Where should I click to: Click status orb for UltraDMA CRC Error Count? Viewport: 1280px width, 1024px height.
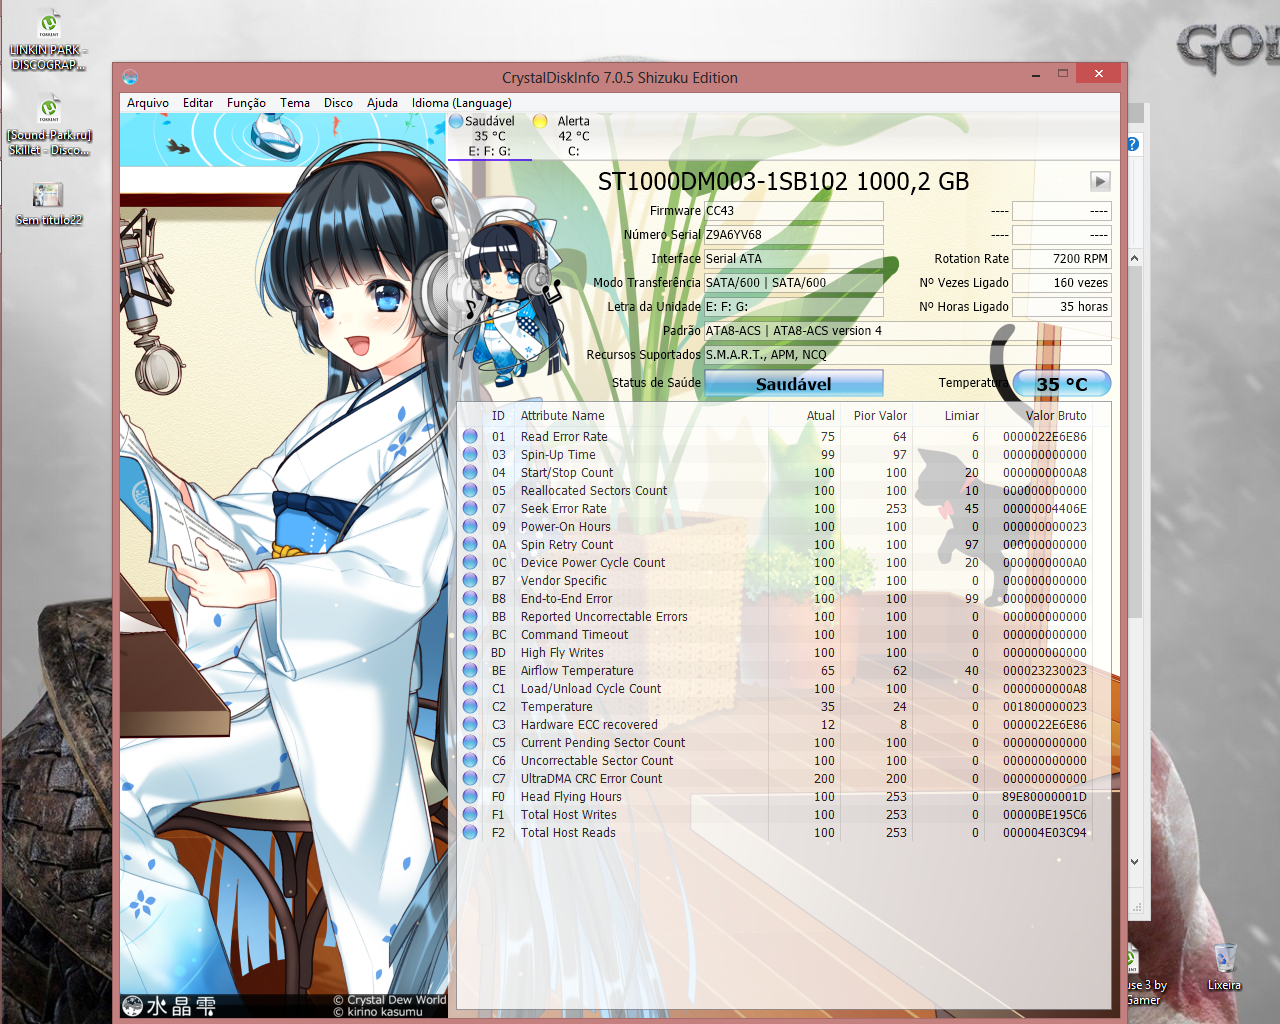pos(470,779)
